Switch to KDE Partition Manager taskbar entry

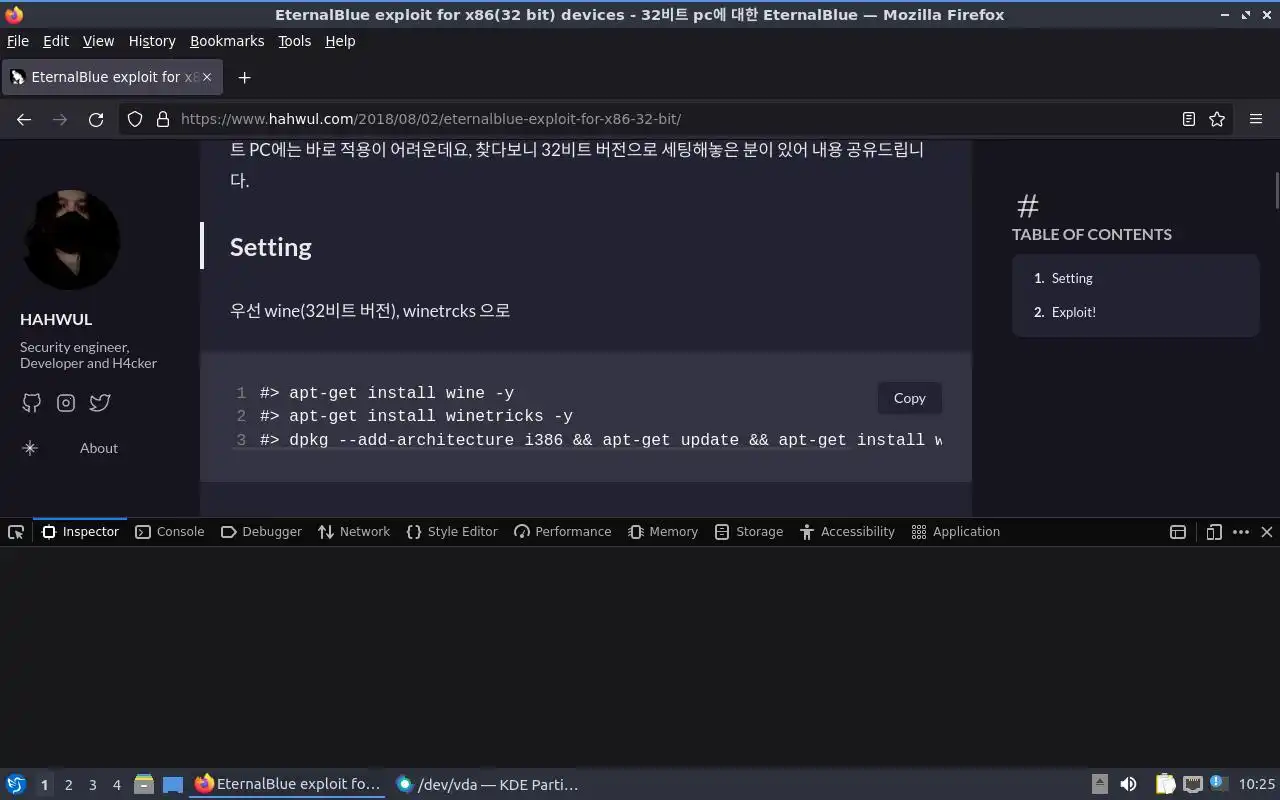(487, 785)
